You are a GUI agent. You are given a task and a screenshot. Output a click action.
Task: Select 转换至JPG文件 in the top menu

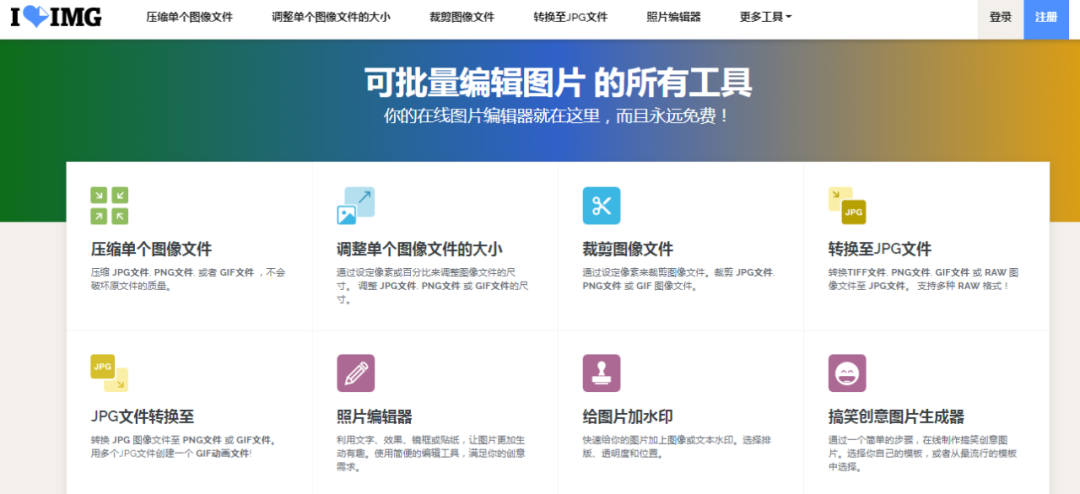570,17
